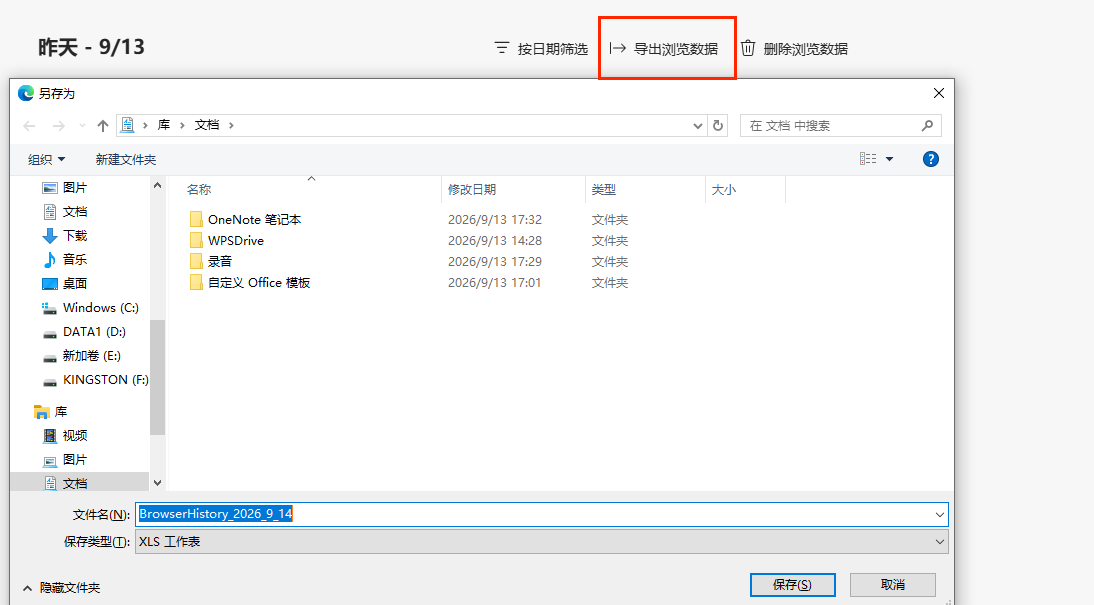Select DATA1 (D:) drive
1094x605 pixels.
pyautogui.click(x=84, y=331)
